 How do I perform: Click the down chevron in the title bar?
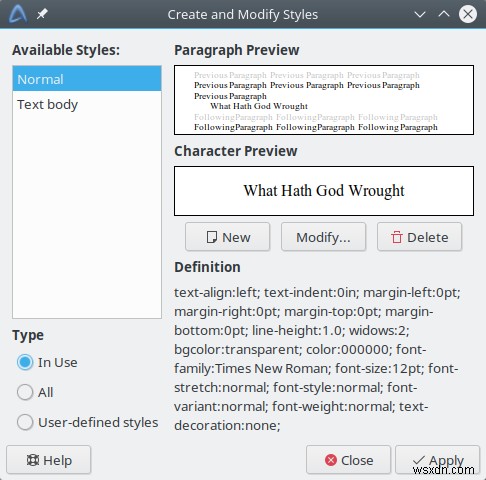pyautogui.click(x=420, y=14)
